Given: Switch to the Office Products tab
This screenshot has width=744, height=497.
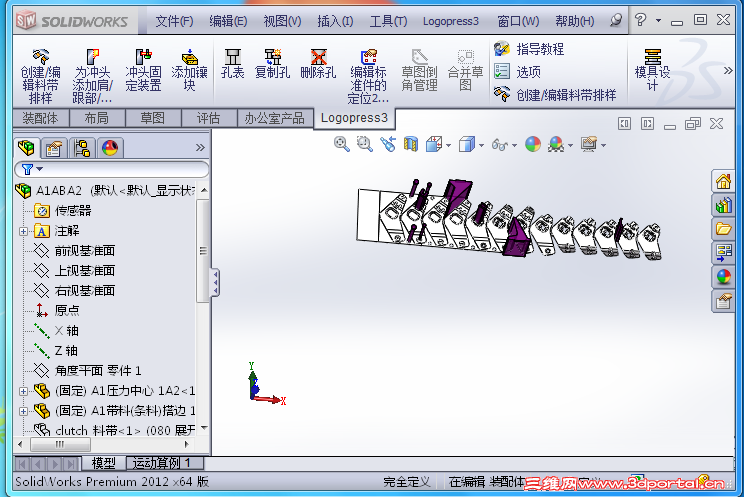Looking at the screenshot, I should [275, 118].
